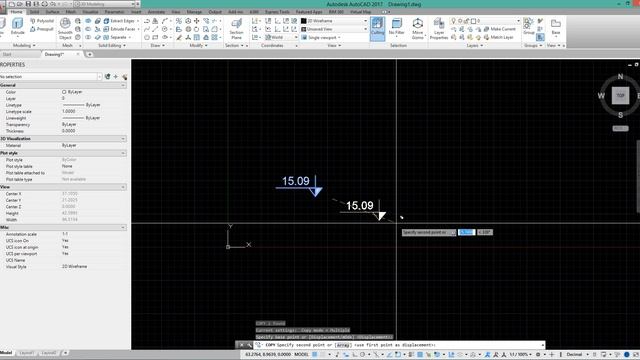Click the New drawing icon in title bar
This screenshot has height=360, width=640.
tap(12, 4)
